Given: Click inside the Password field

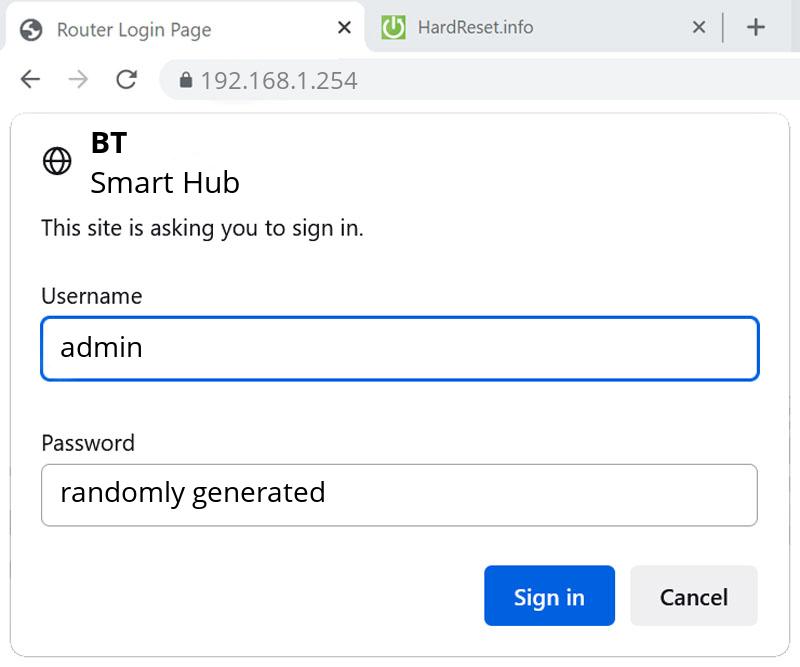Looking at the screenshot, I should coord(400,494).
